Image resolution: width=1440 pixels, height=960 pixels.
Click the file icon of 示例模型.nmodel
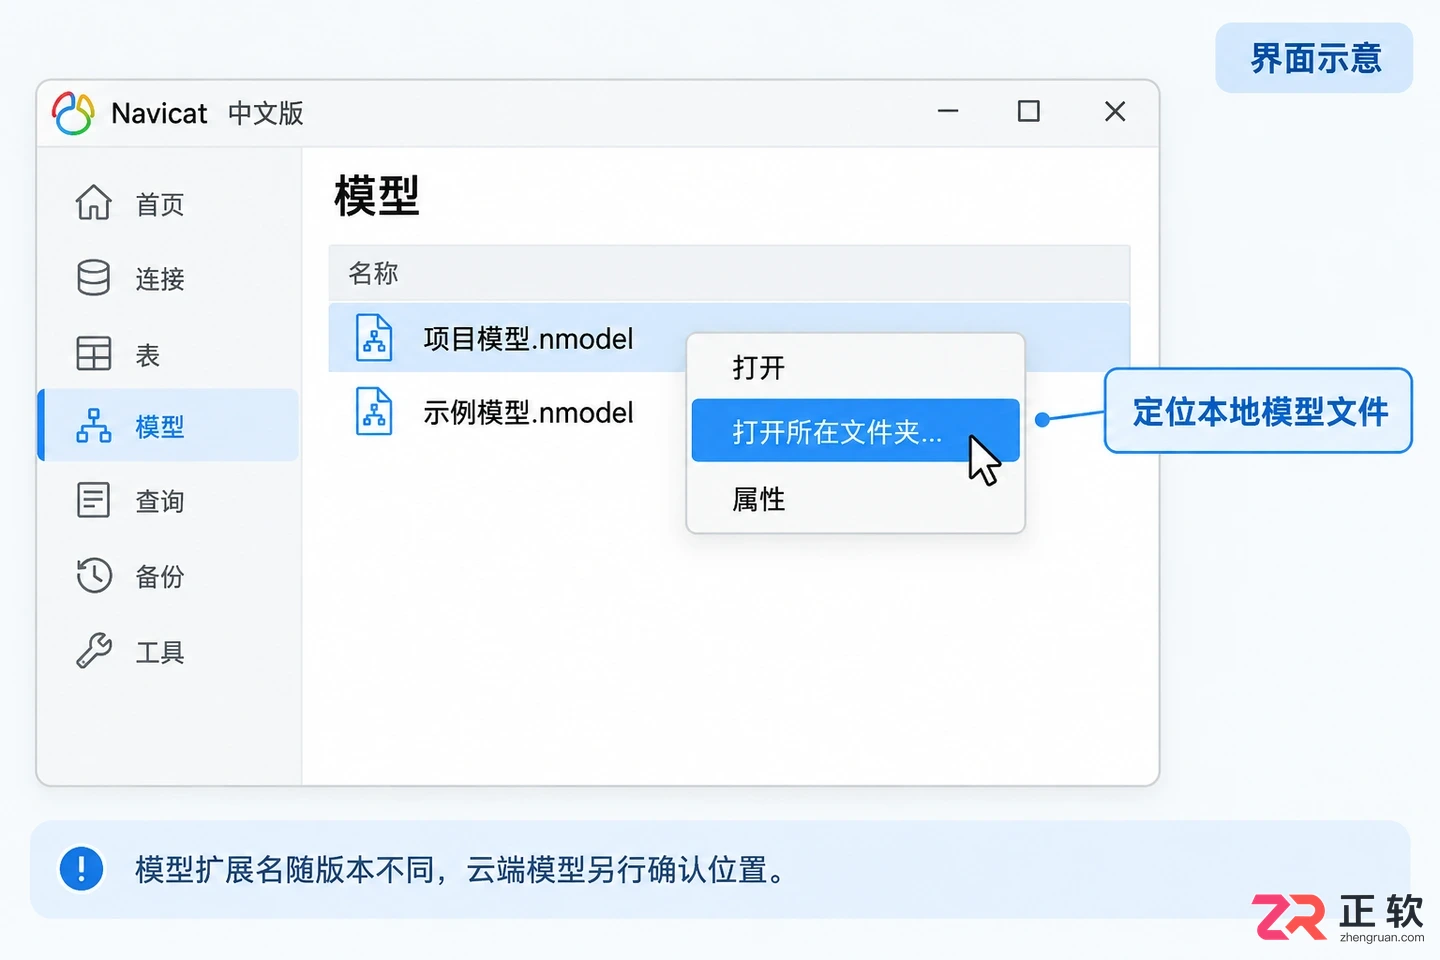pos(374,412)
